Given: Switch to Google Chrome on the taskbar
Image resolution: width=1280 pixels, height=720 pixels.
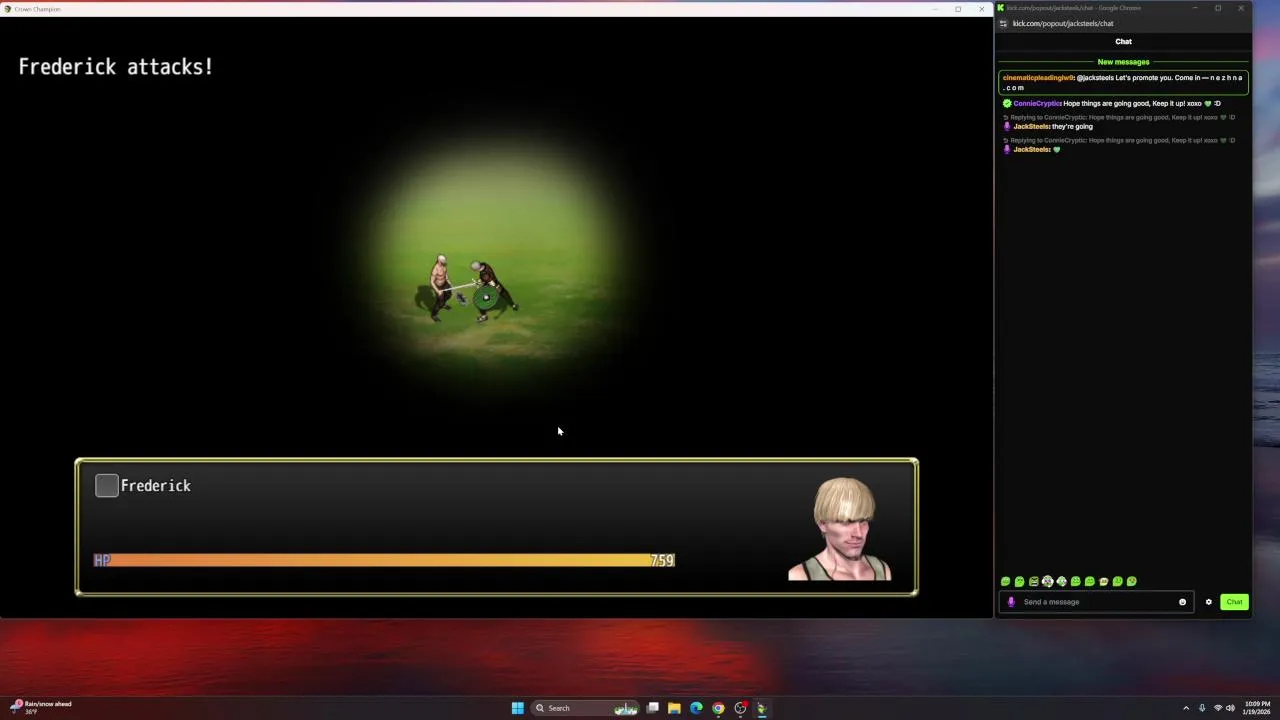Looking at the screenshot, I should click(718, 708).
